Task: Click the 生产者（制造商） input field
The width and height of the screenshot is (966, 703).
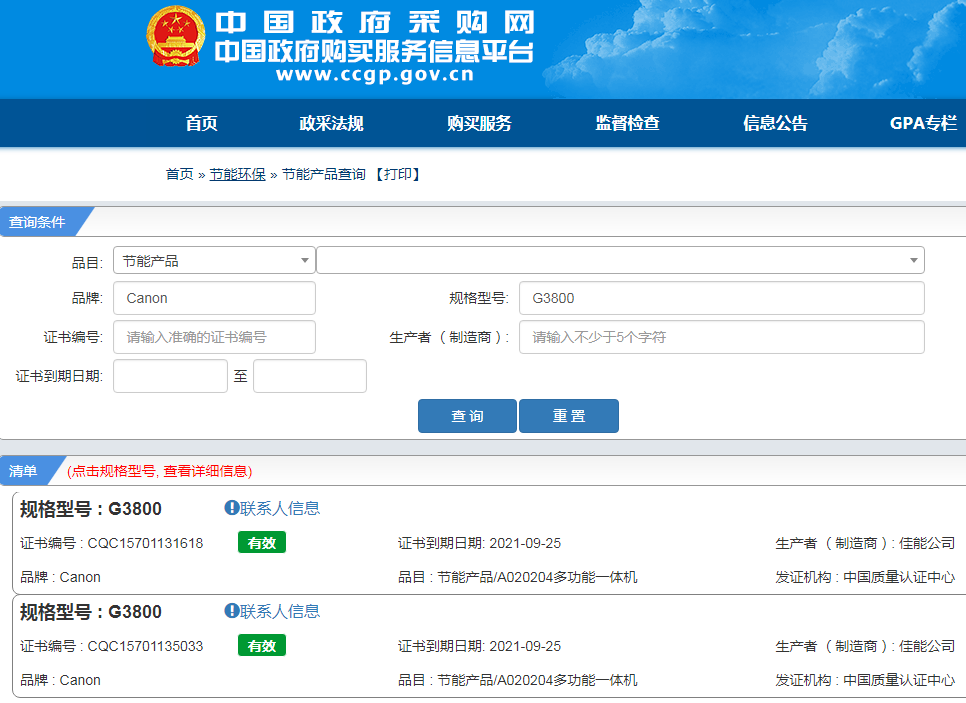Action: pyautogui.click(x=721, y=337)
